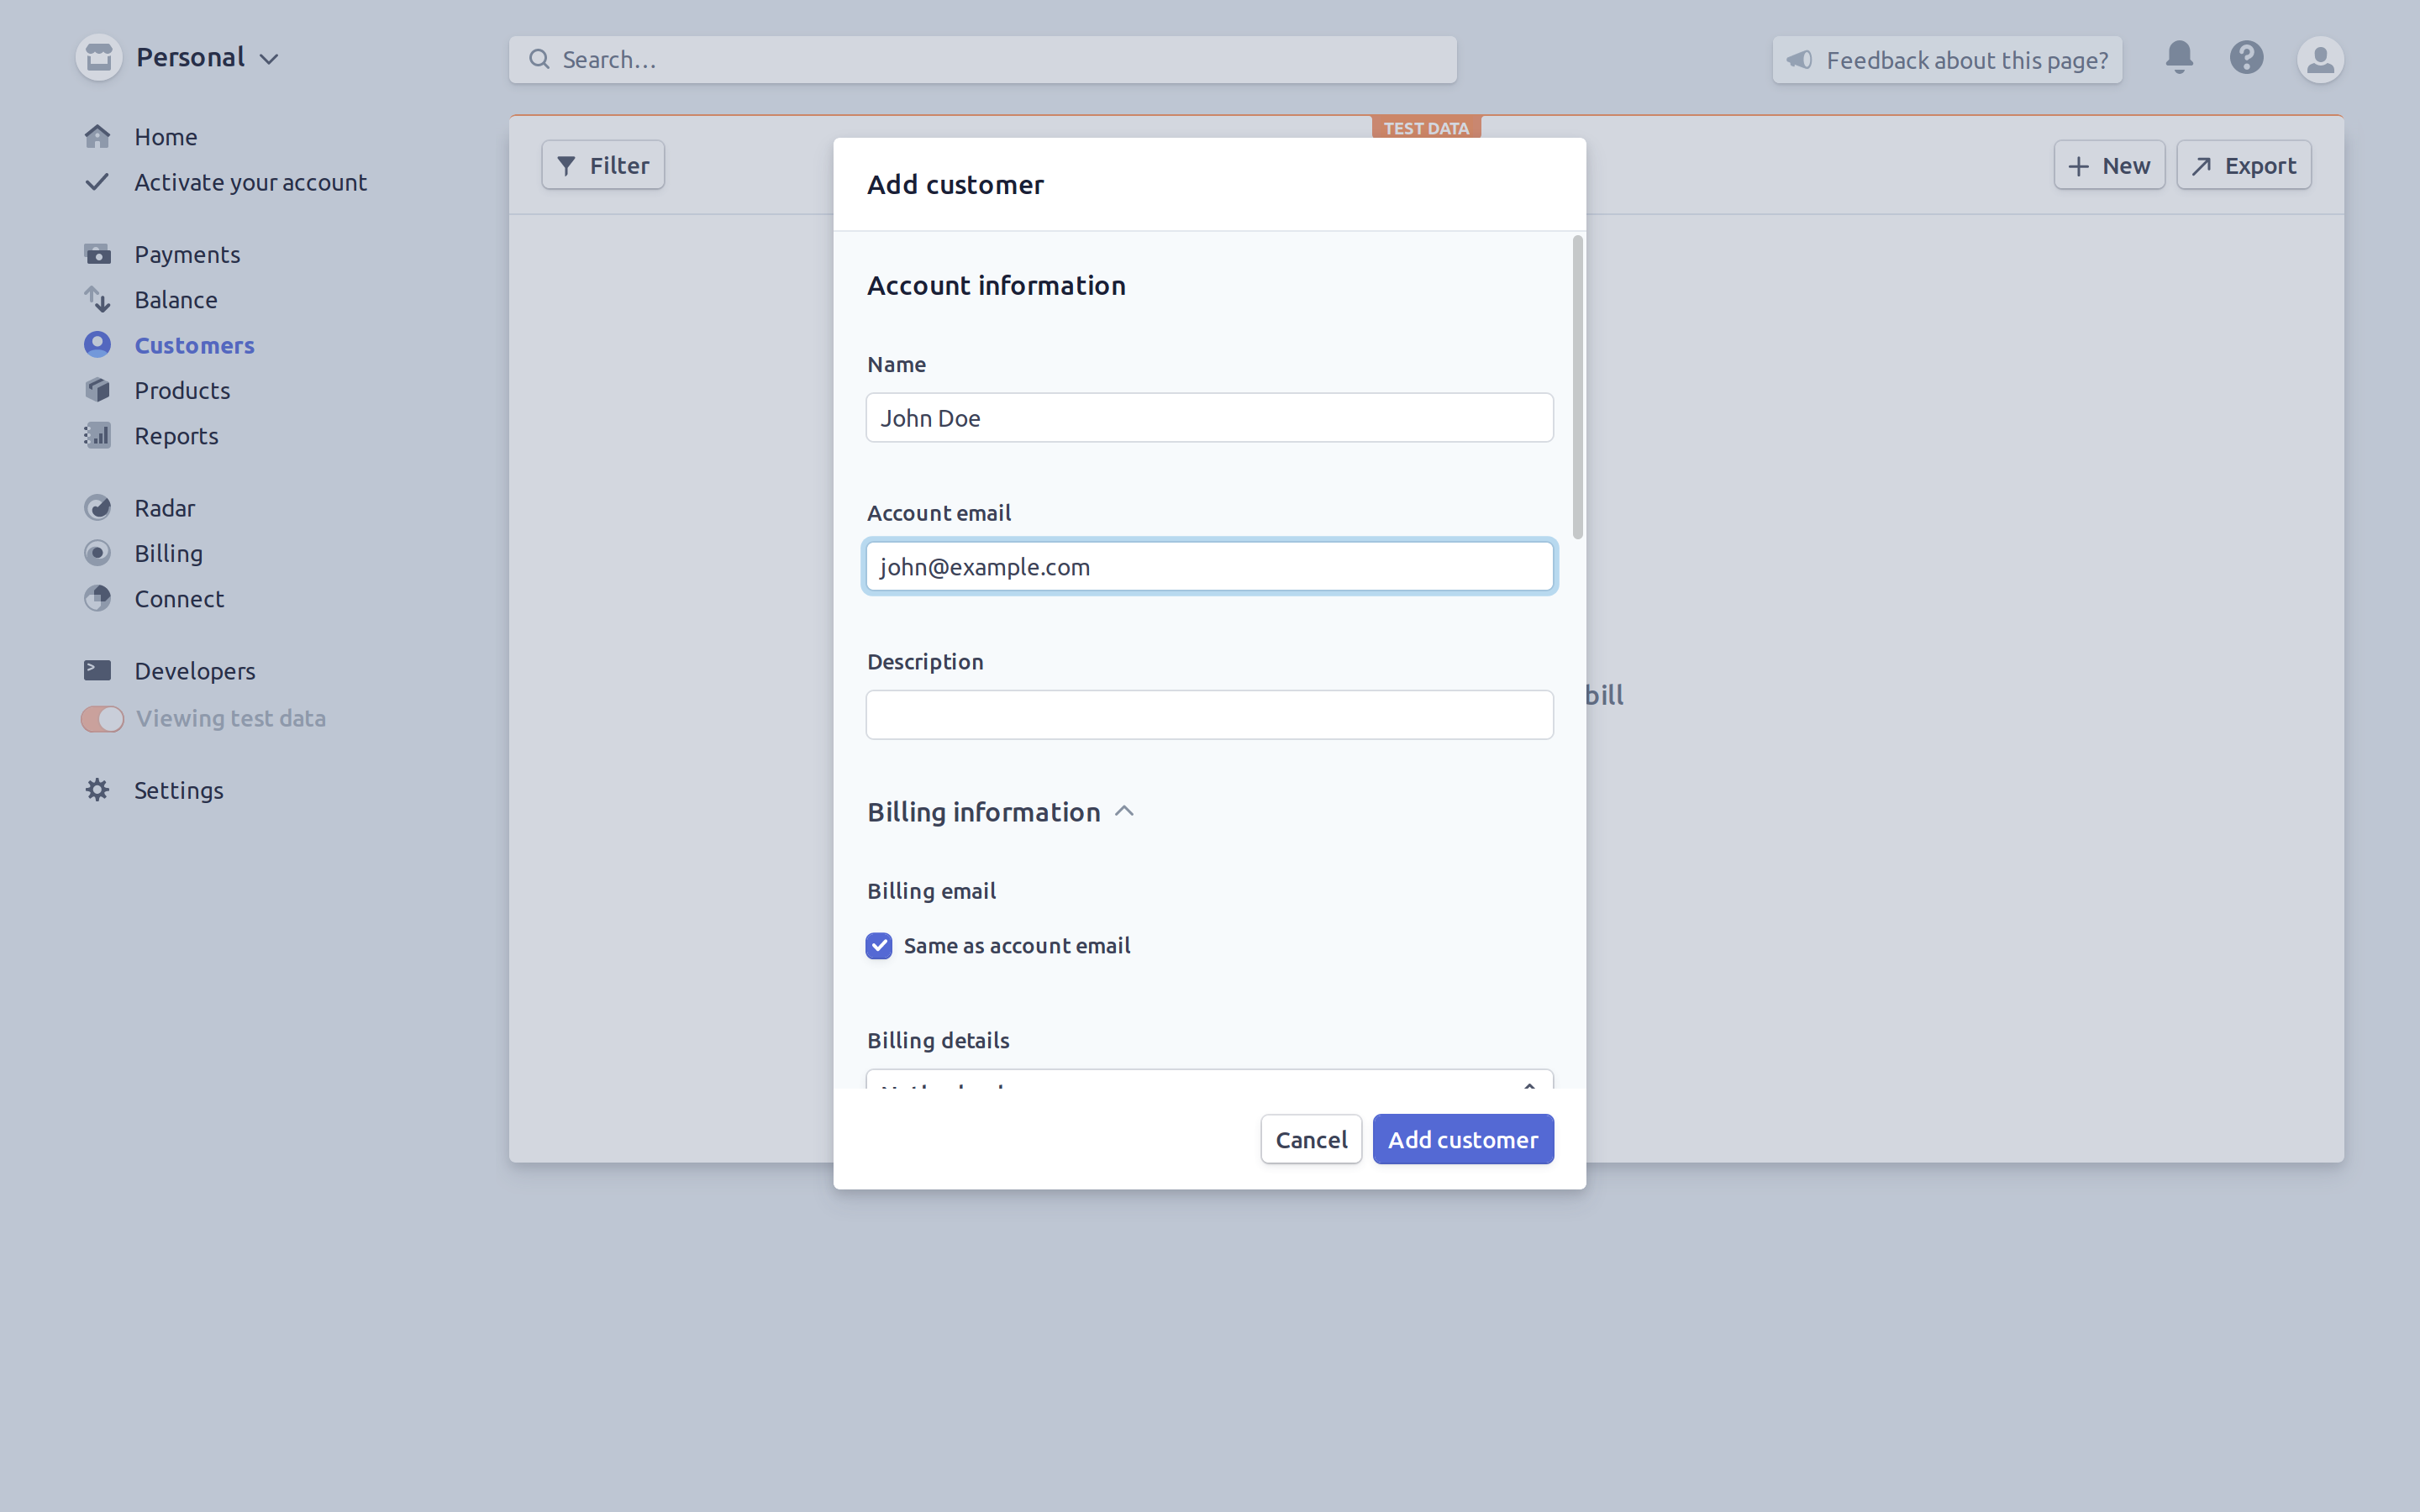The height and width of the screenshot is (1512, 2420).
Task: Open the notifications bell
Action: [2178, 58]
